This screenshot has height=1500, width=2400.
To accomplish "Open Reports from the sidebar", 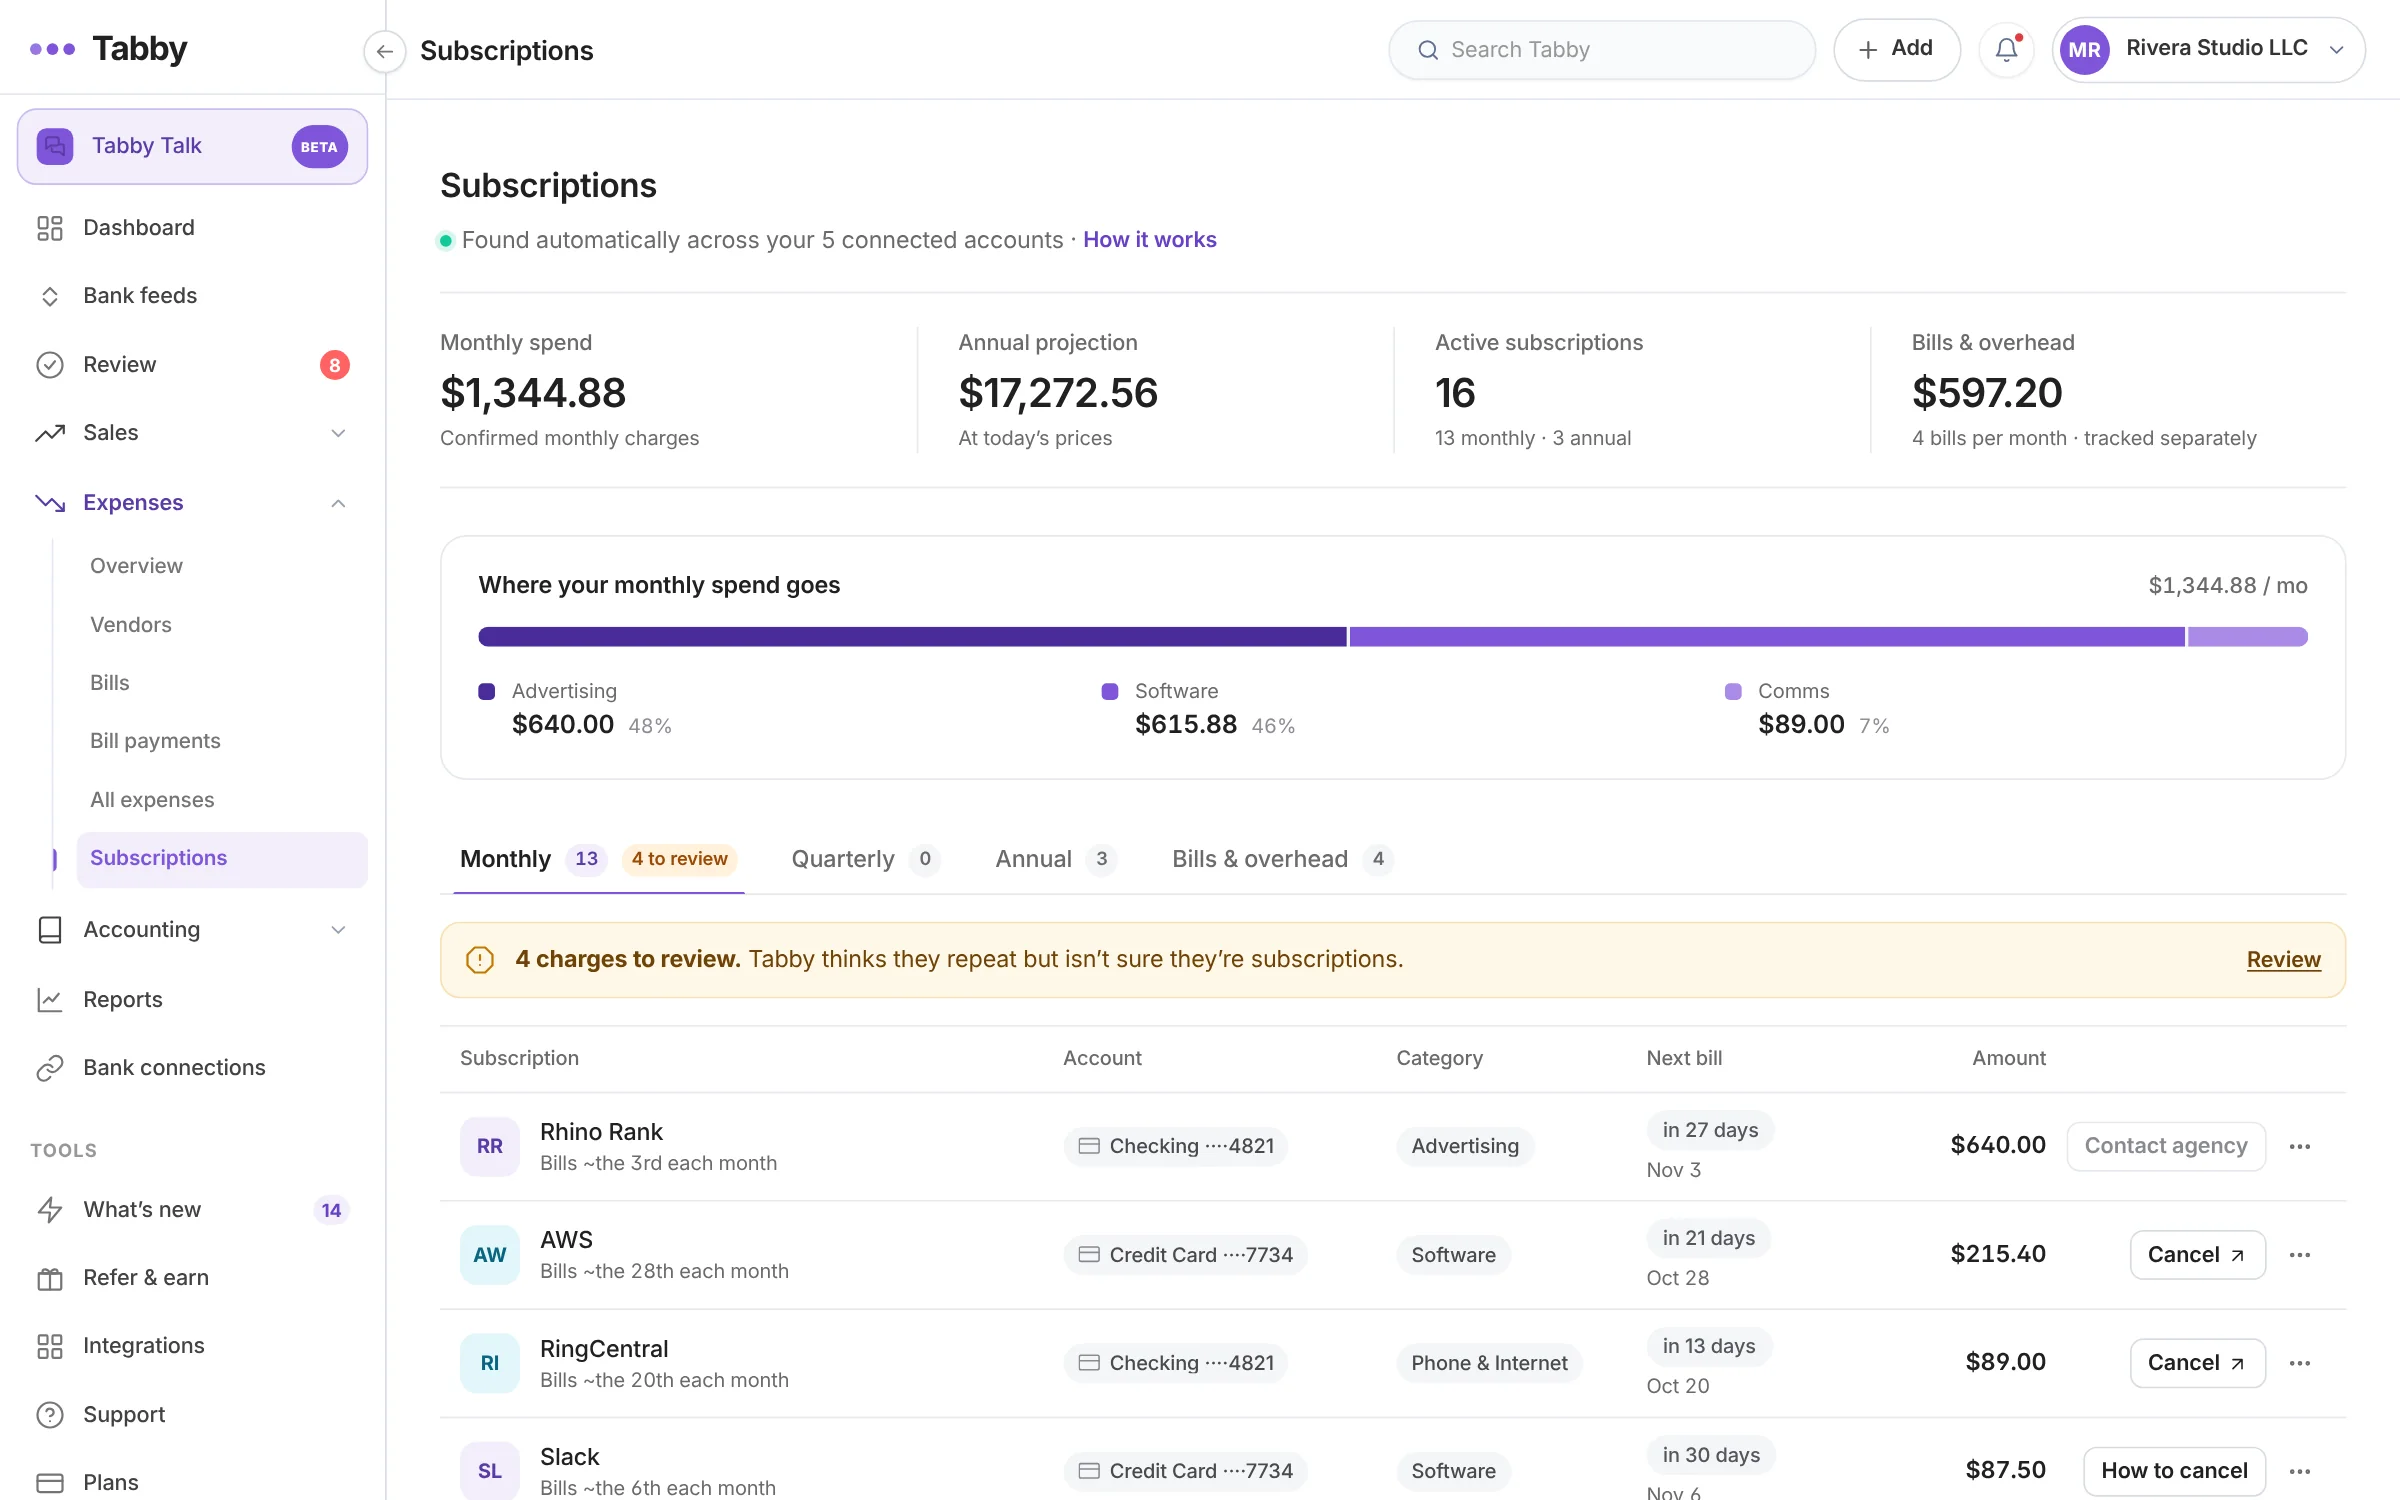I will pos(192,999).
